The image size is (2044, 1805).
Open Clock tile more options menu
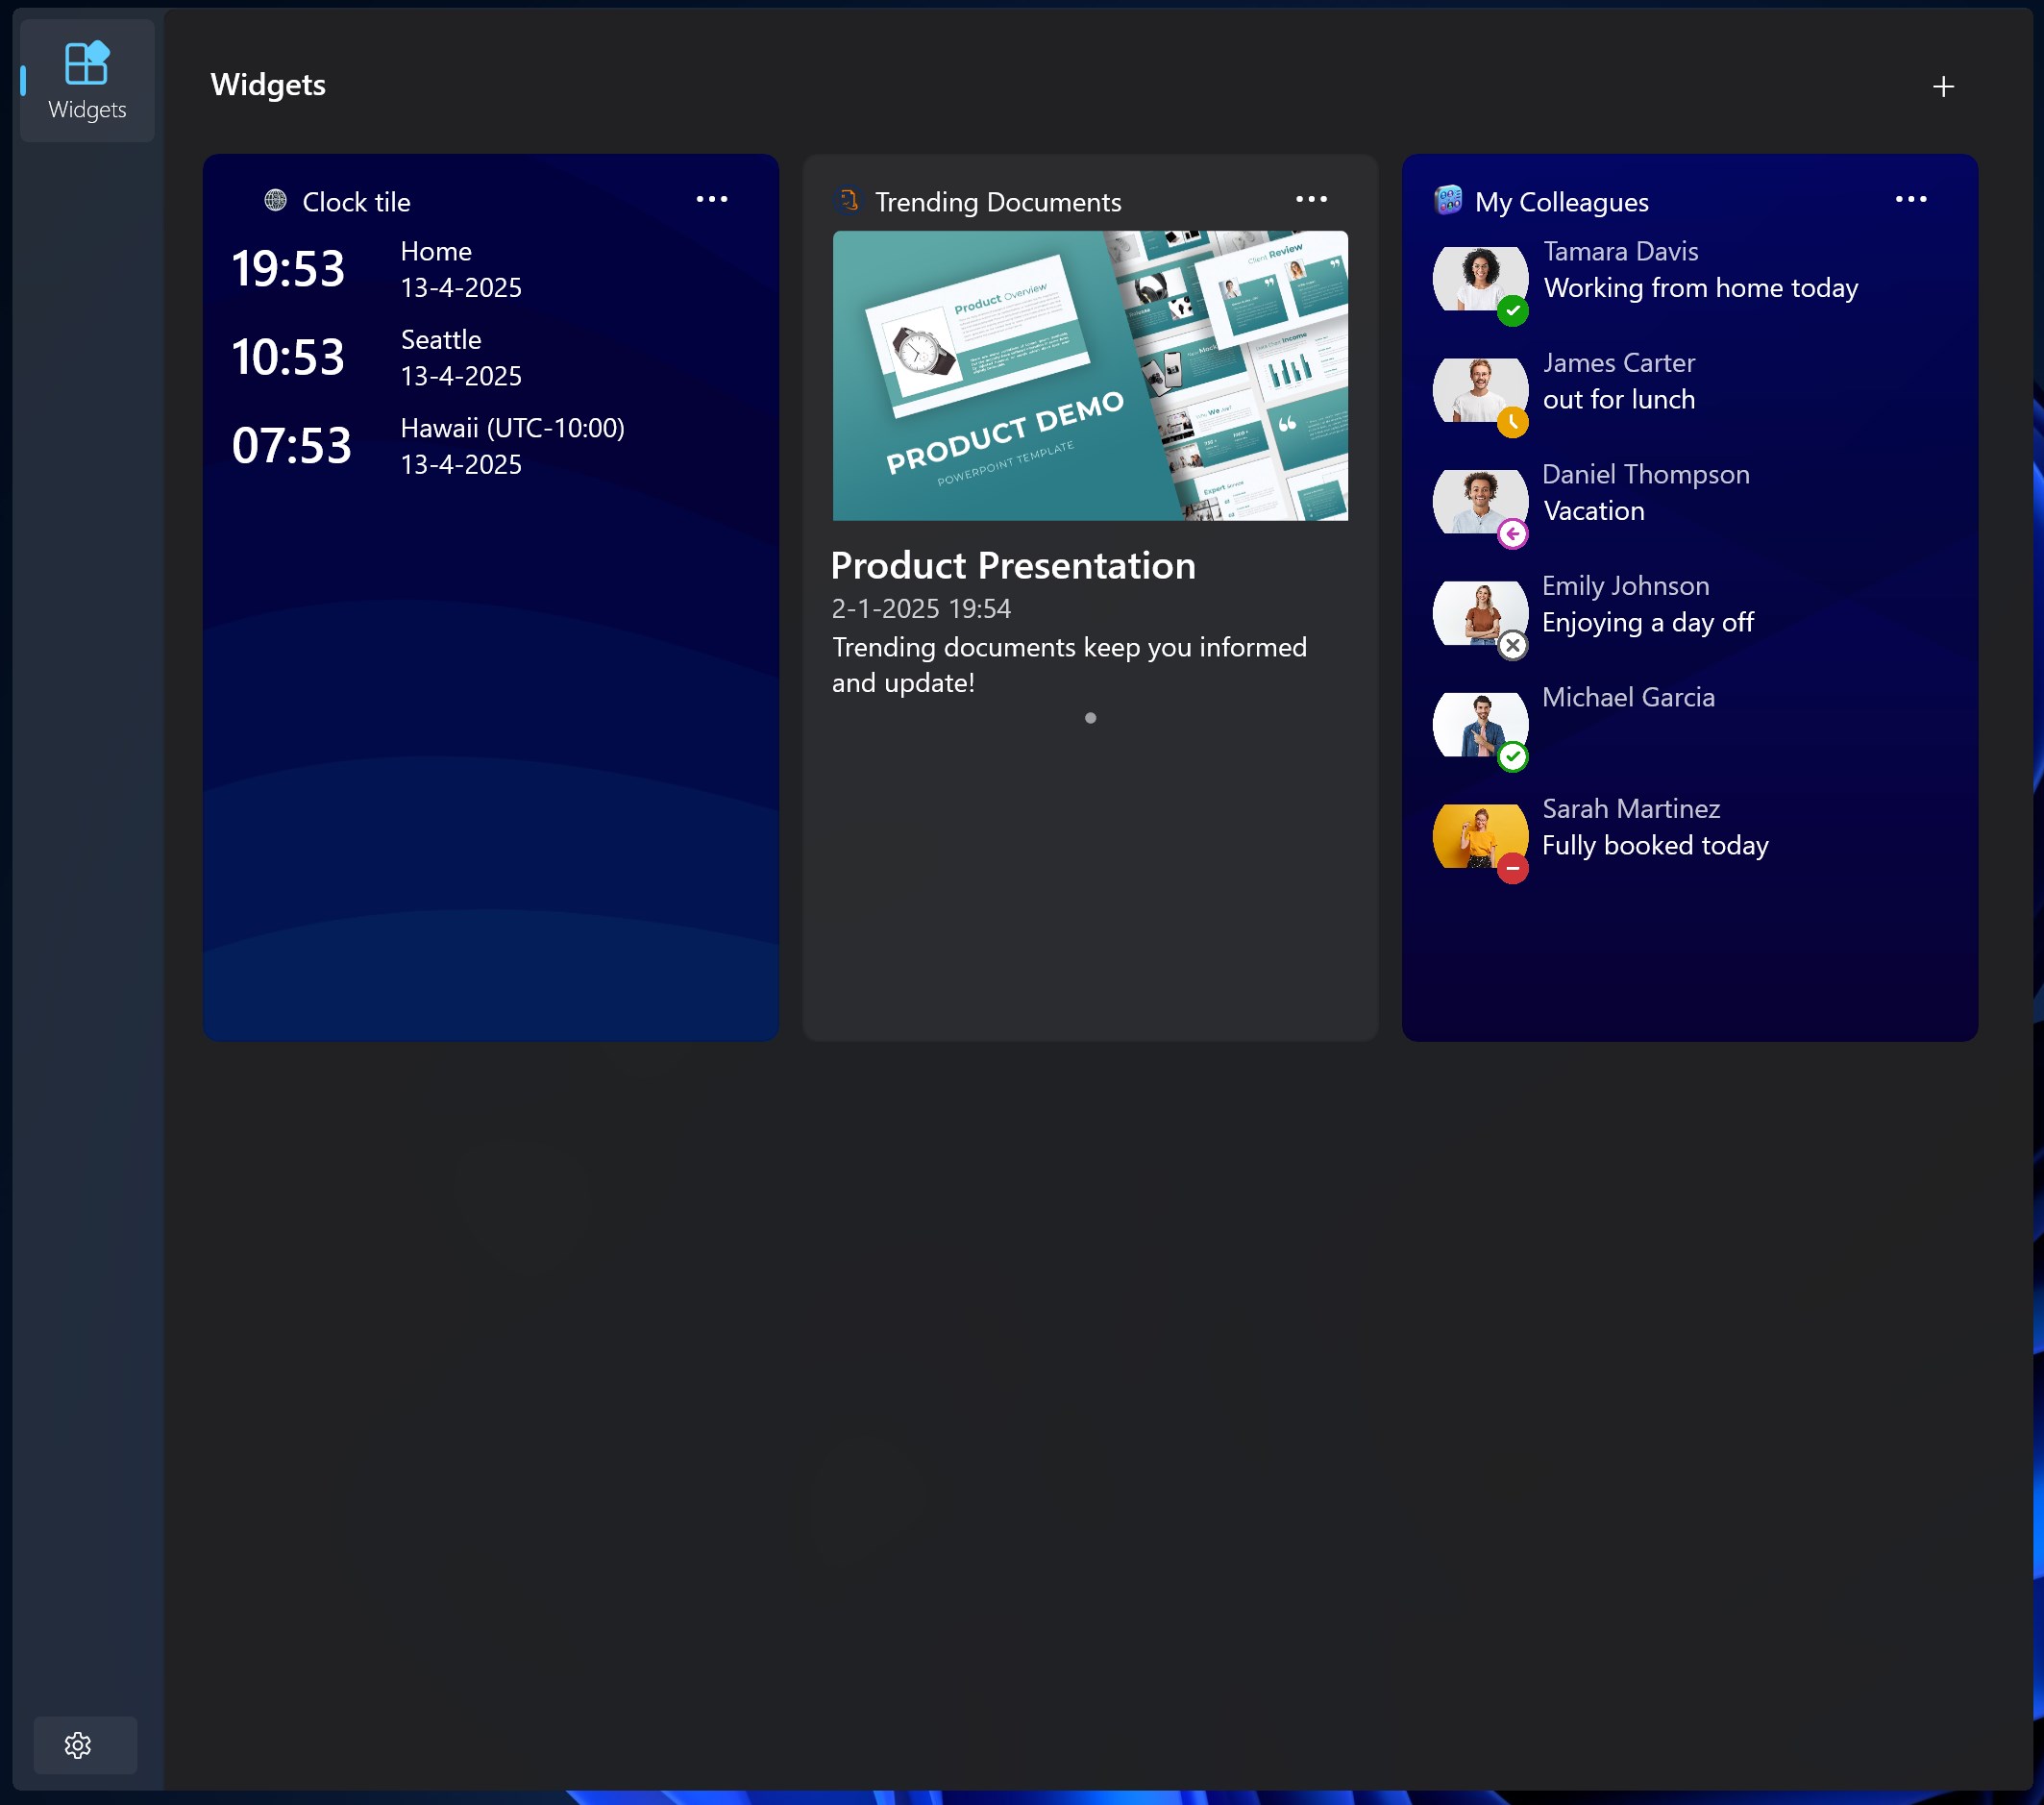711,200
